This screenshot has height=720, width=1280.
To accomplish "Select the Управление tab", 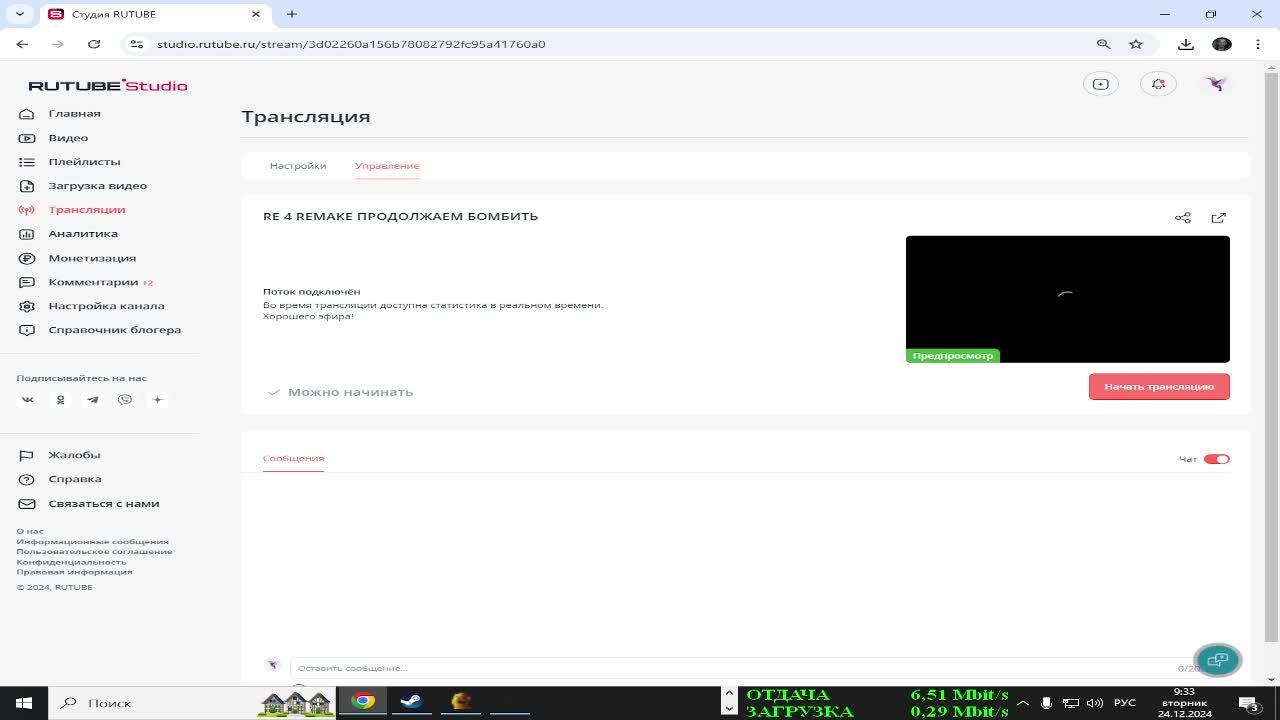I will tap(387, 166).
